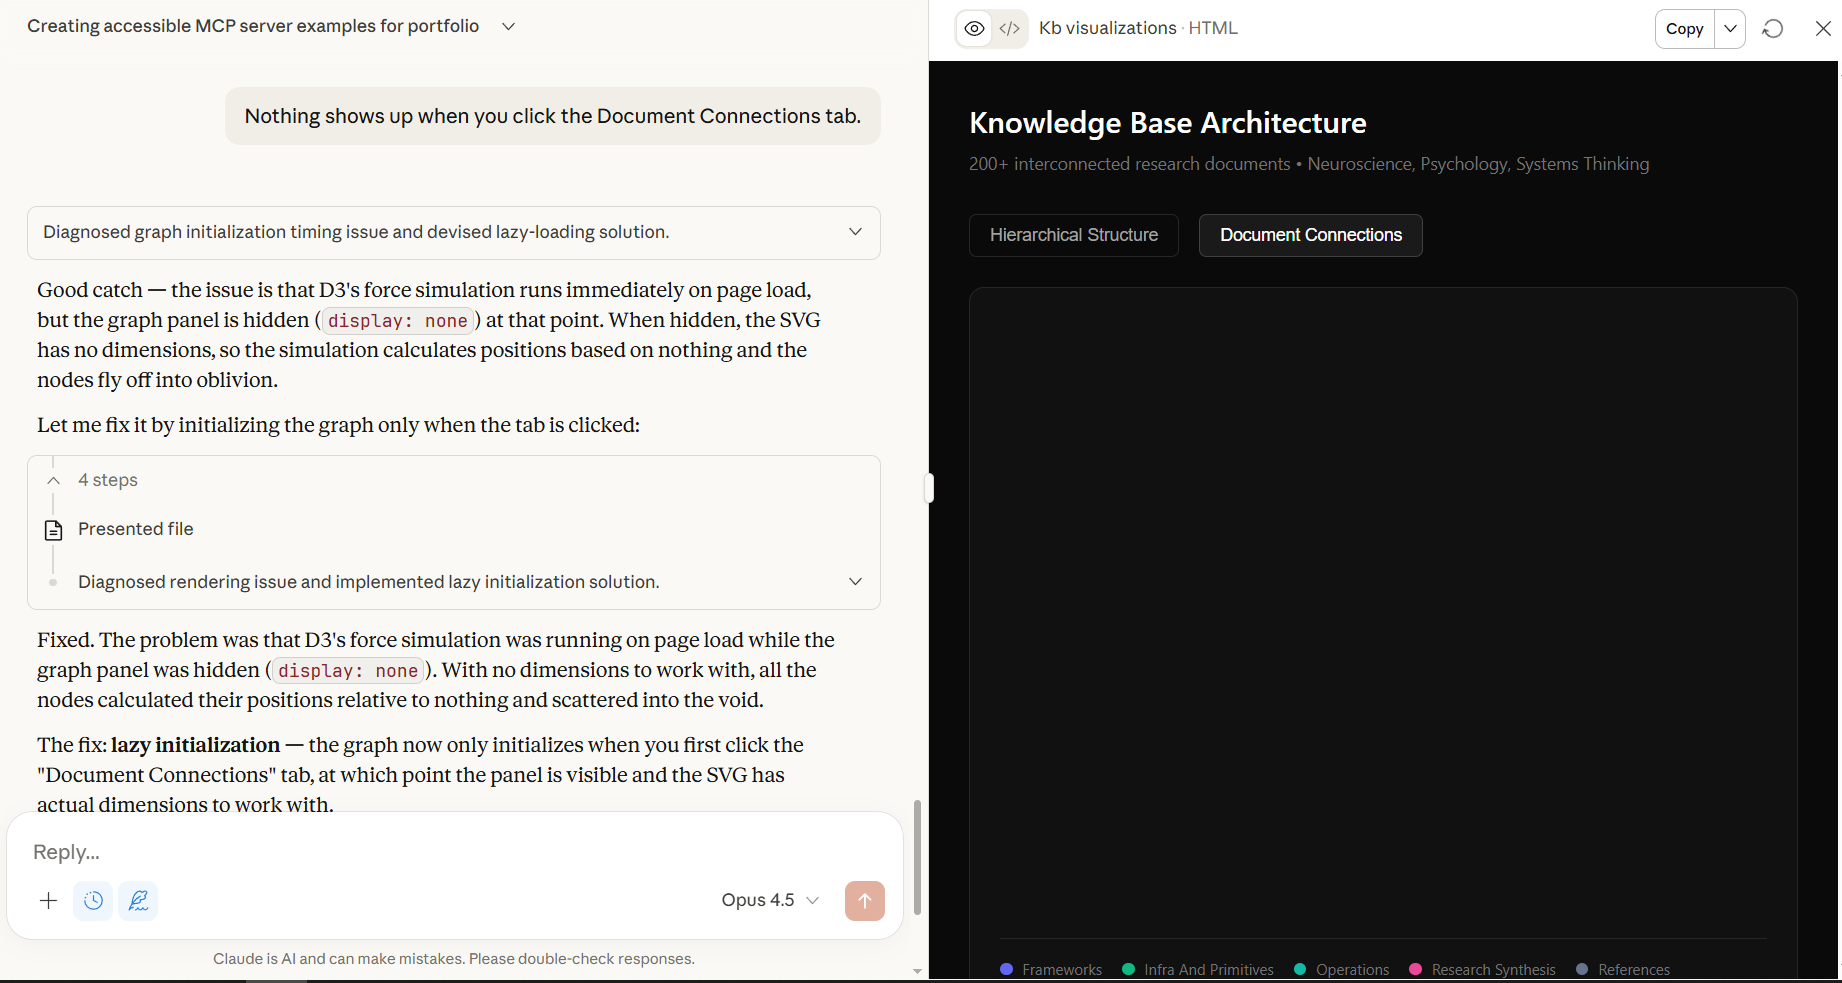Image resolution: width=1842 pixels, height=983 pixels.
Task: Expand the diagnosed graph initialization thinking block
Action: (x=855, y=232)
